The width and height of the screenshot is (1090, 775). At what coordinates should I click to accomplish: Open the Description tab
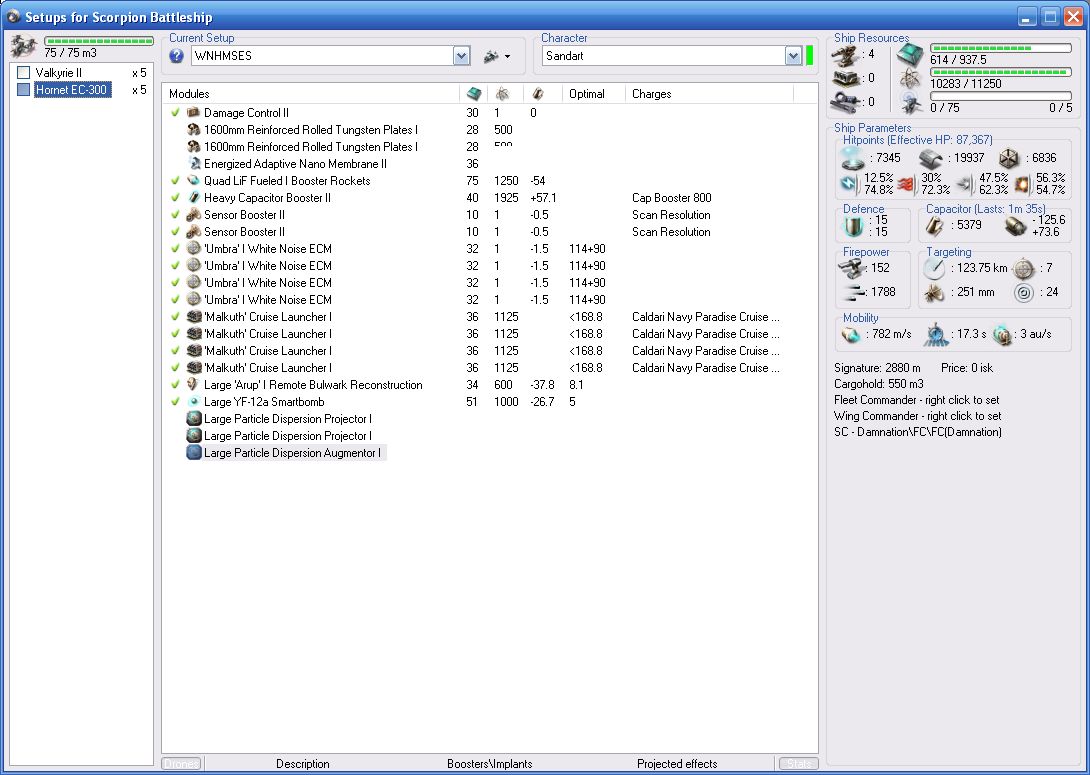tap(302, 764)
